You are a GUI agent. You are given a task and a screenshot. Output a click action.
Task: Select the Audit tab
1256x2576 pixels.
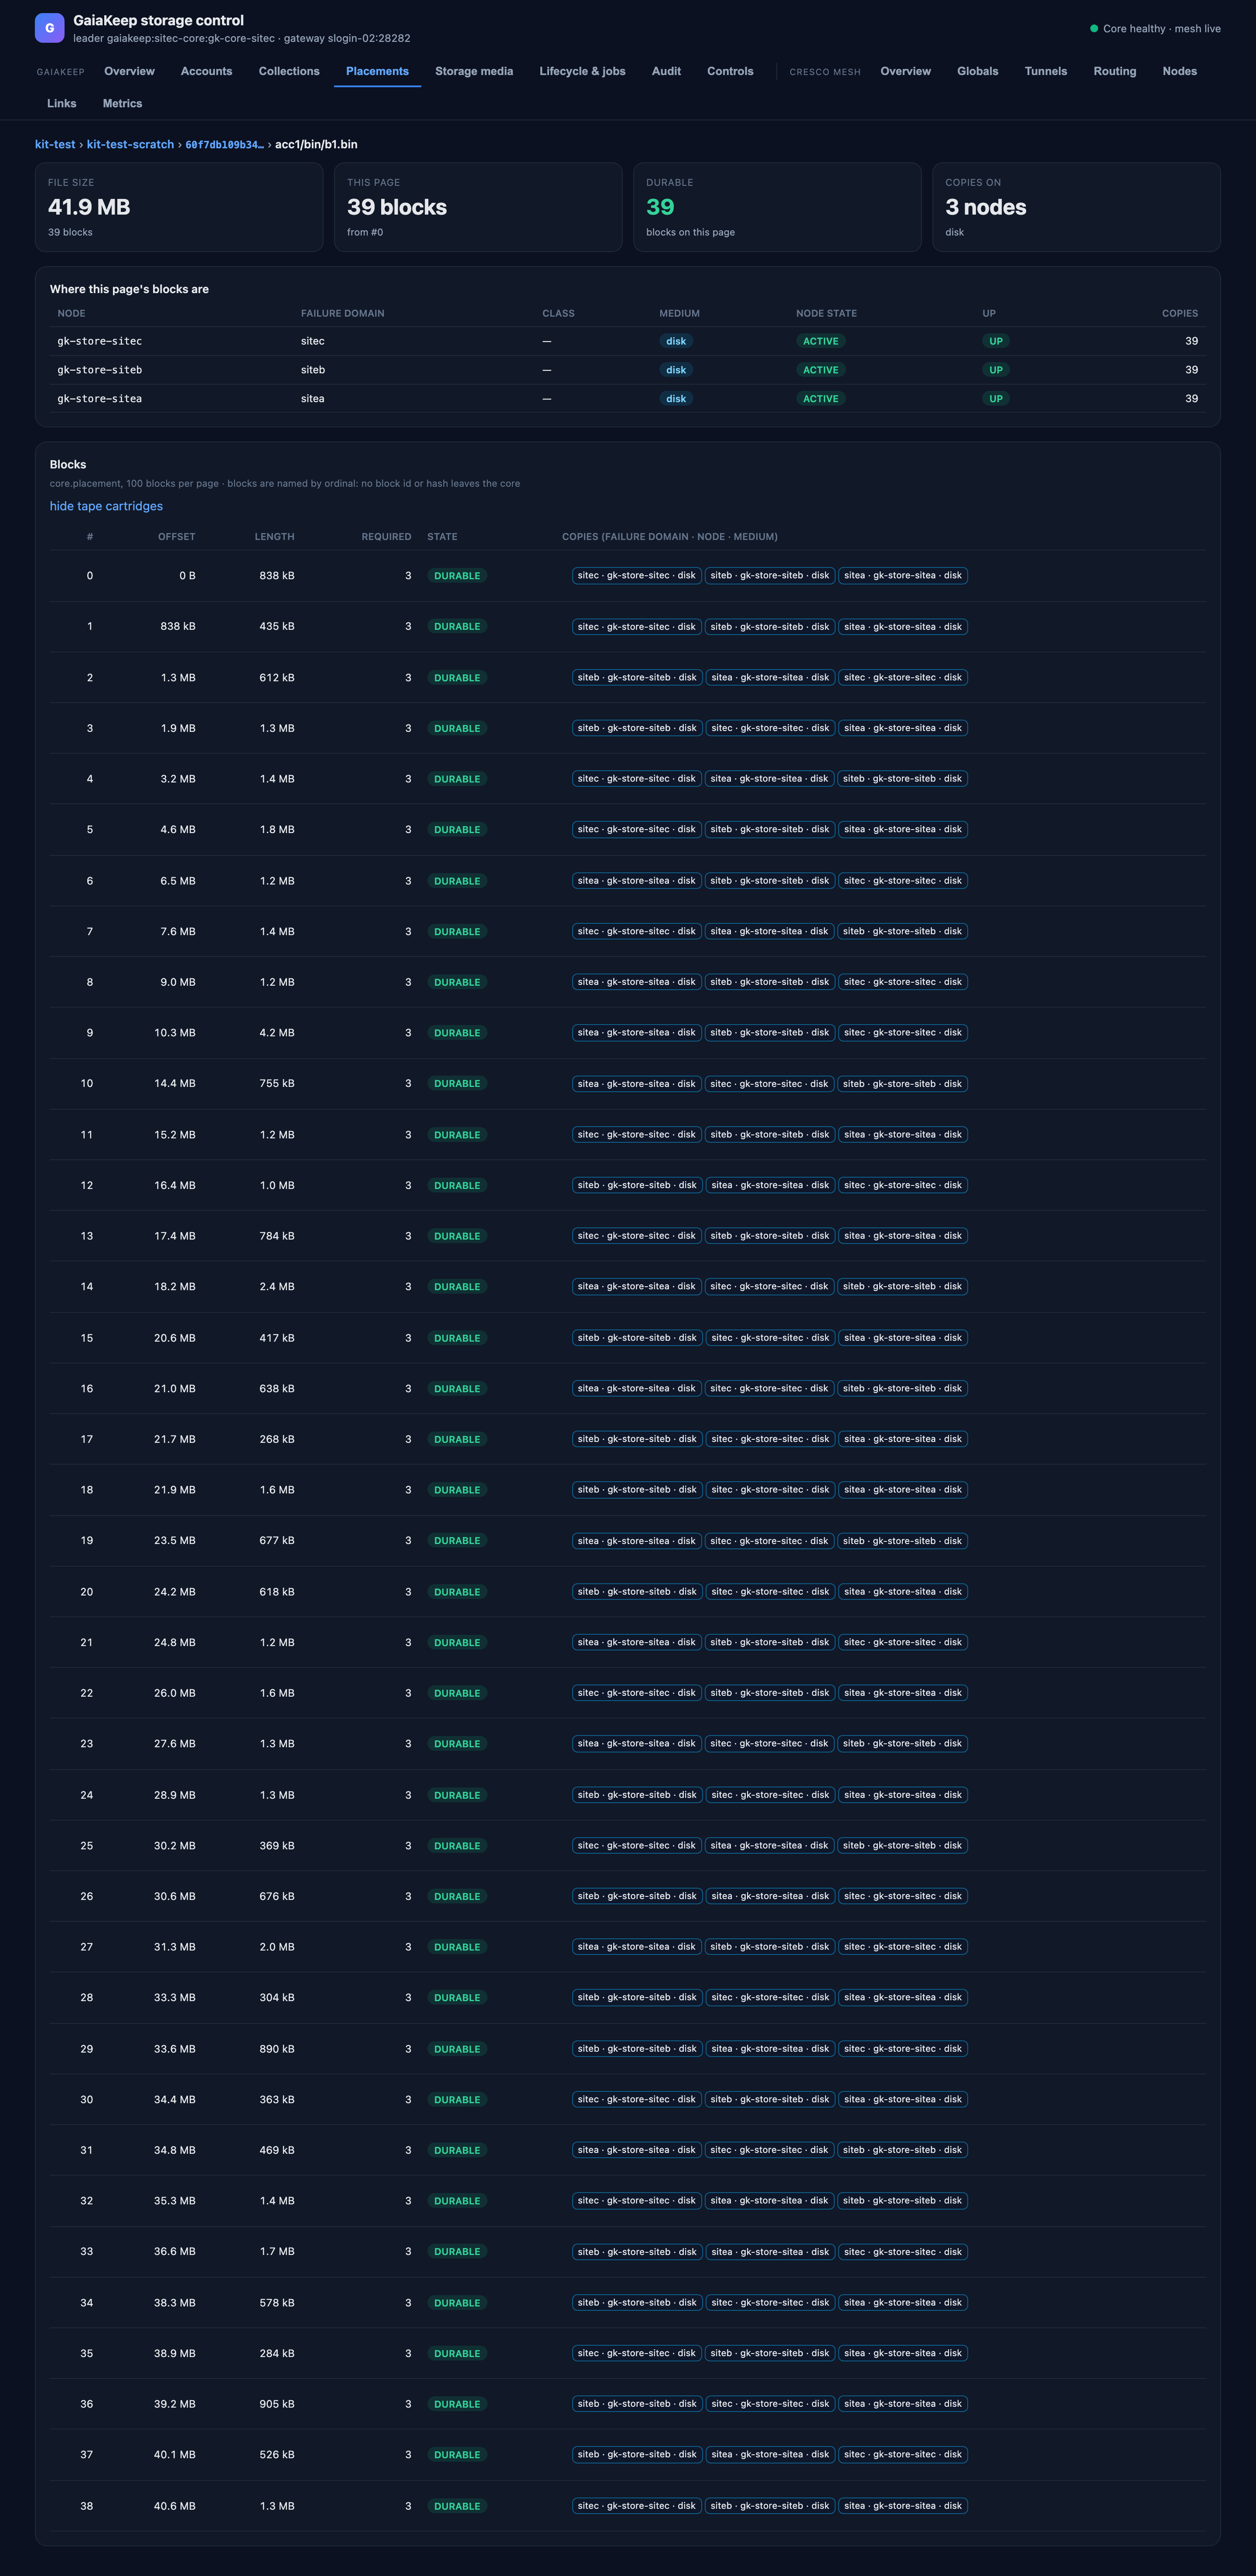(666, 71)
